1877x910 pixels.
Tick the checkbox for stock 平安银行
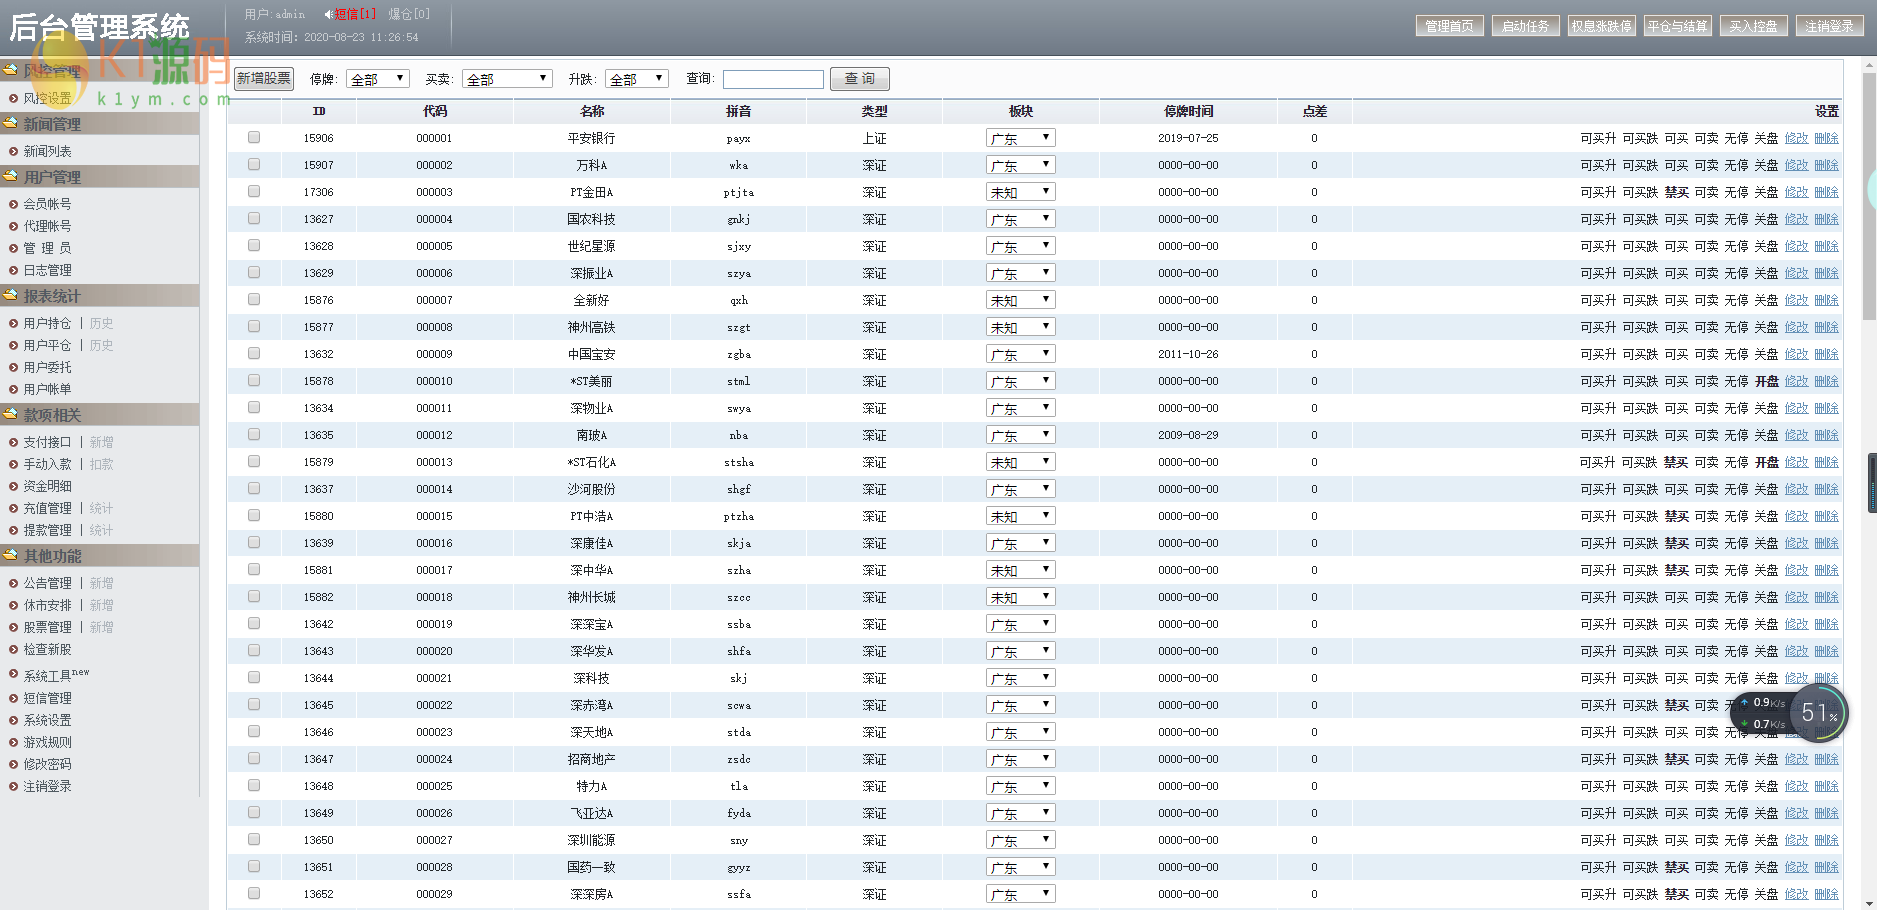(x=254, y=138)
